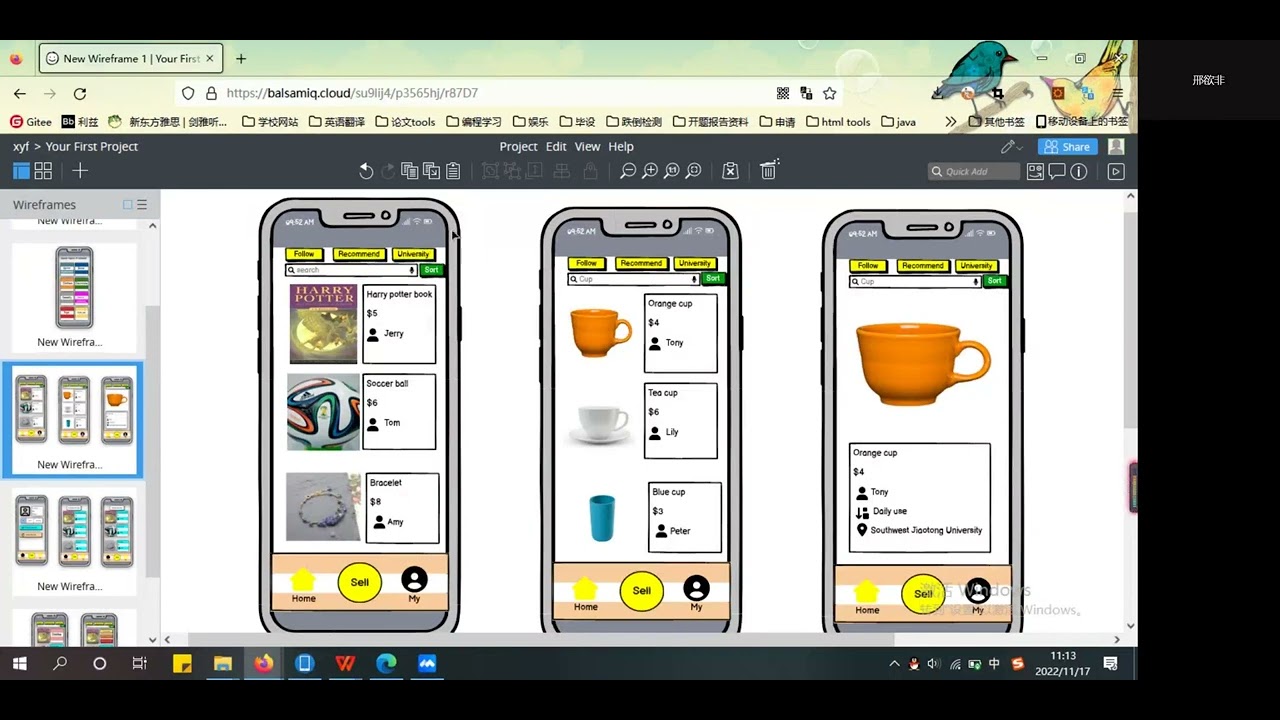Switch to single wireframe view icon

coord(21,171)
